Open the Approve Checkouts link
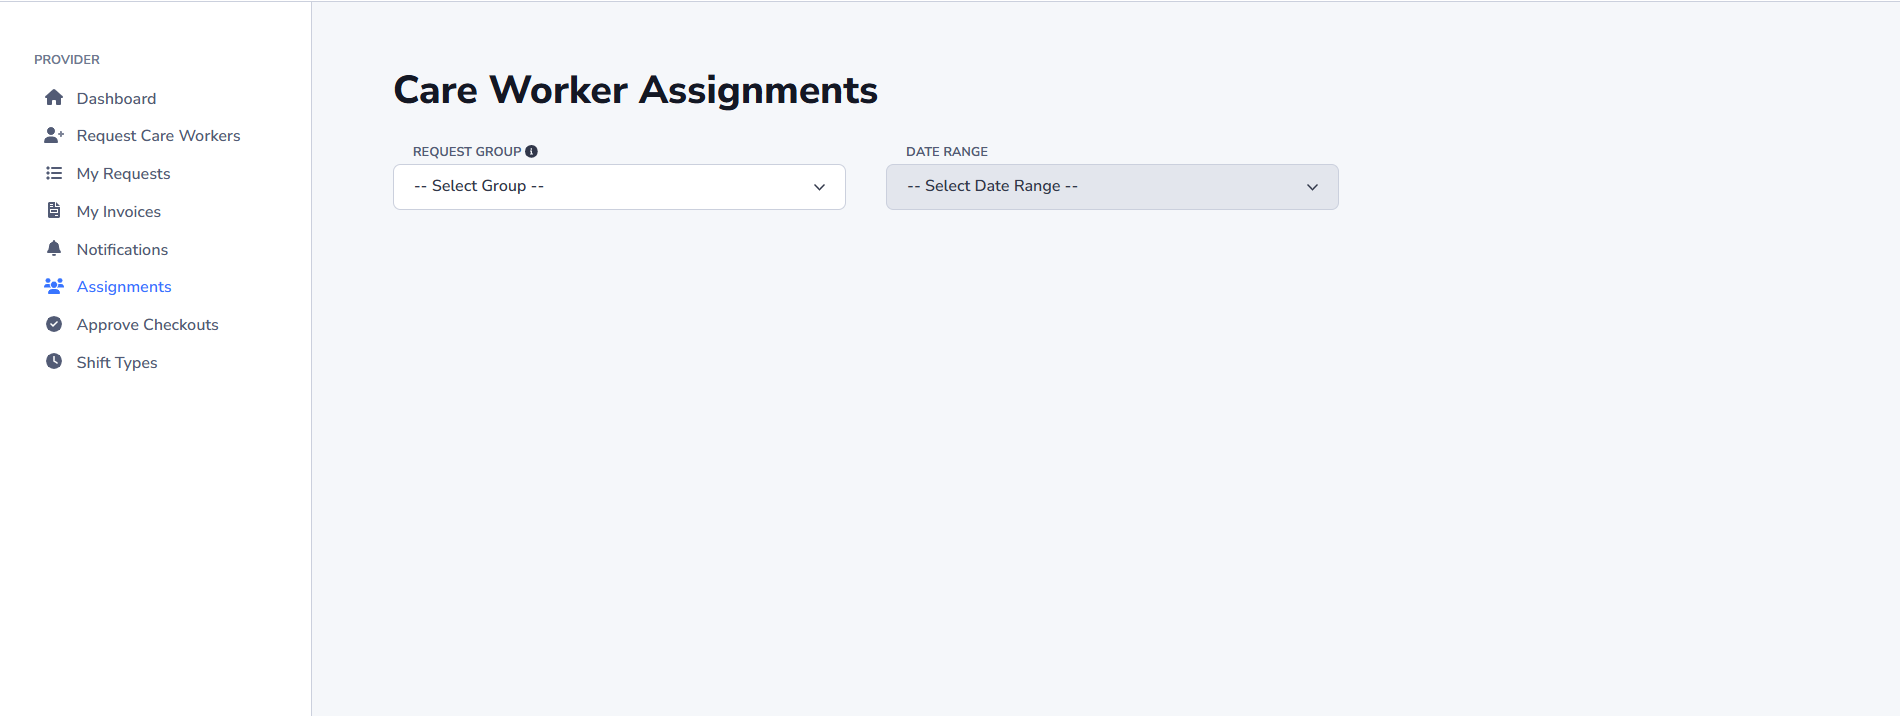Viewport: 1900px width, 716px height. [147, 325]
